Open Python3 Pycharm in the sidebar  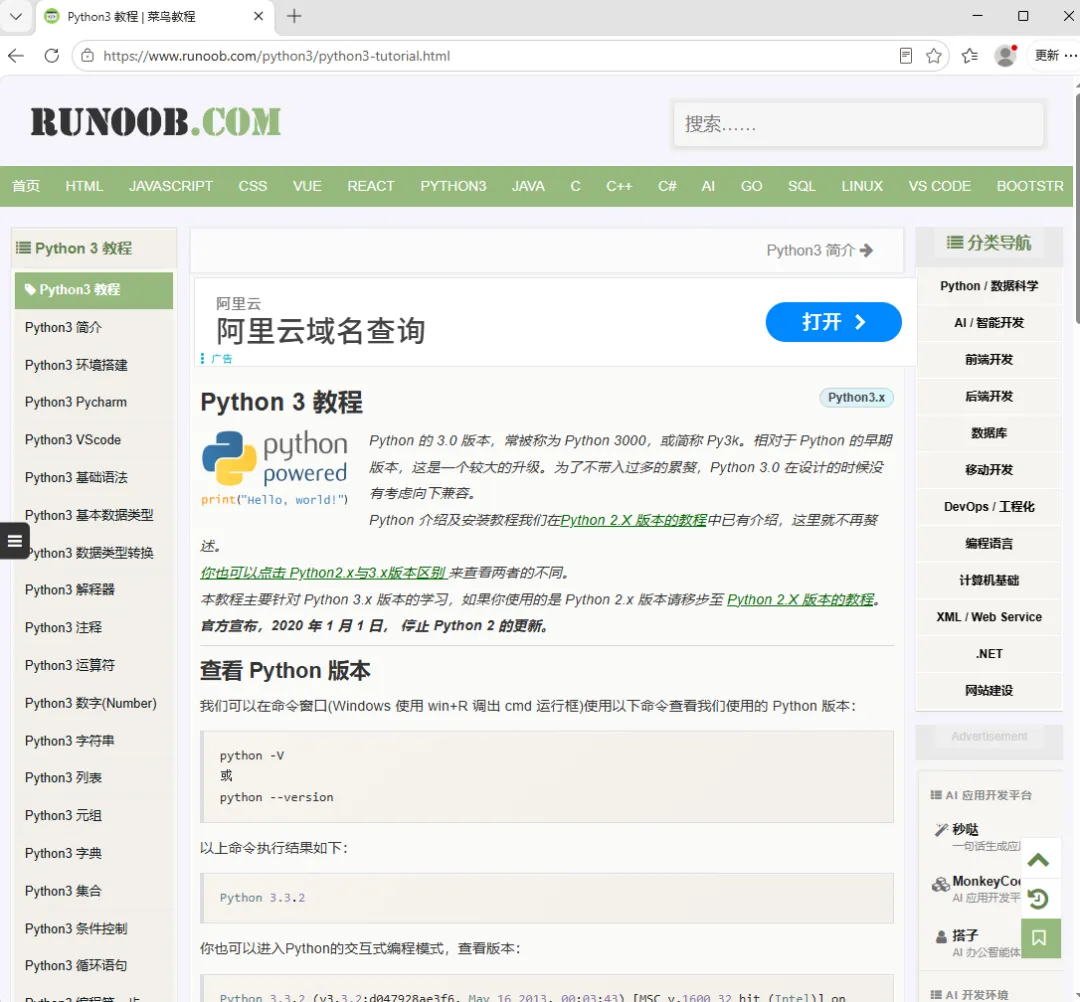pyautogui.click(x=76, y=402)
